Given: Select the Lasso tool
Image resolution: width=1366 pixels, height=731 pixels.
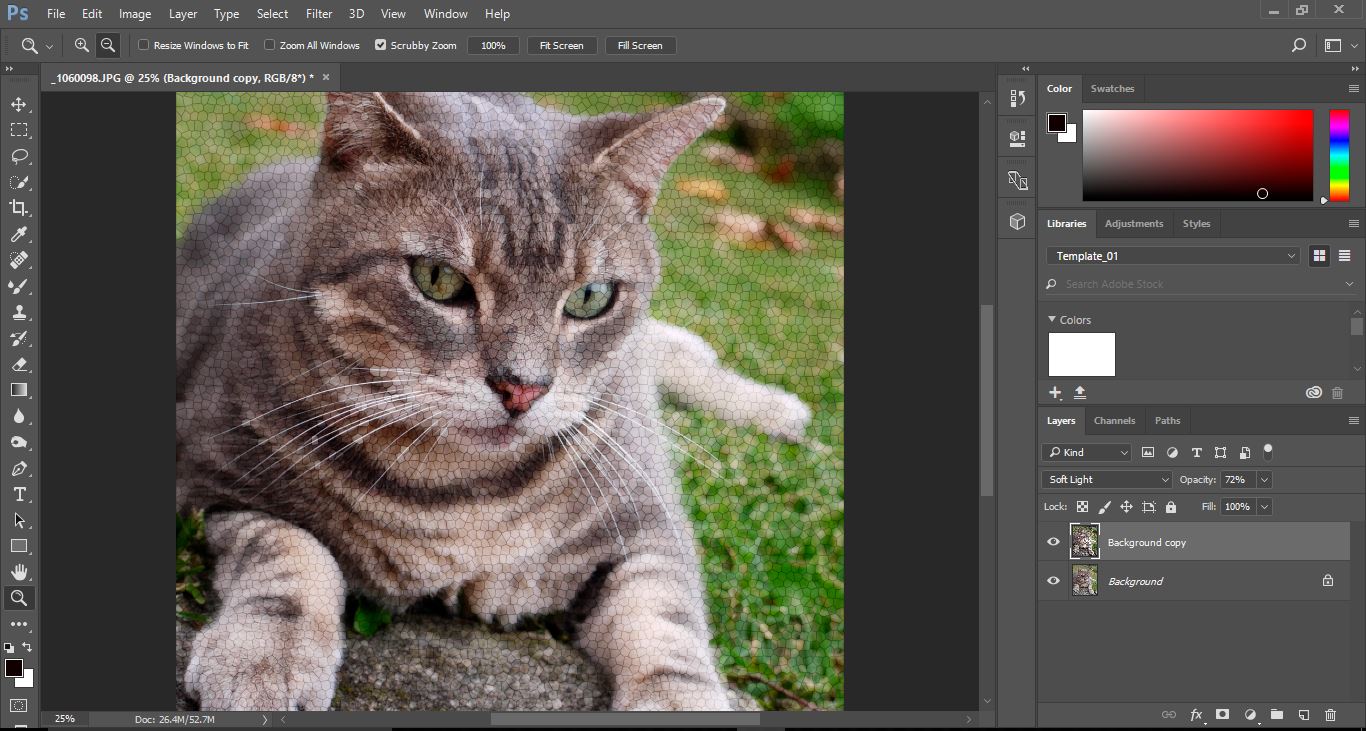Looking at the screenshot, I should [19, 156].
